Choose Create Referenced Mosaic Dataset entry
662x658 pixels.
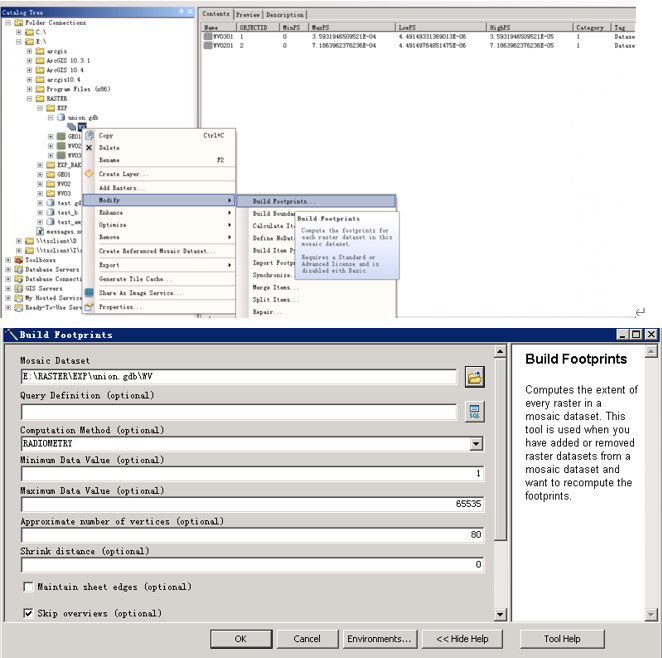[x=159, y=251]
